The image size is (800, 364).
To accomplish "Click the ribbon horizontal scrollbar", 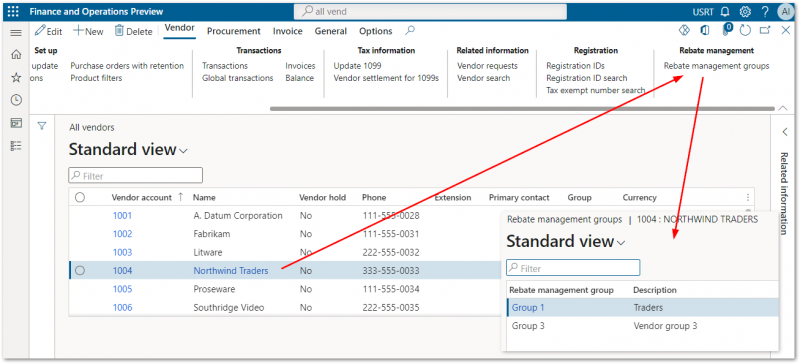I will [x=522, y=108].
